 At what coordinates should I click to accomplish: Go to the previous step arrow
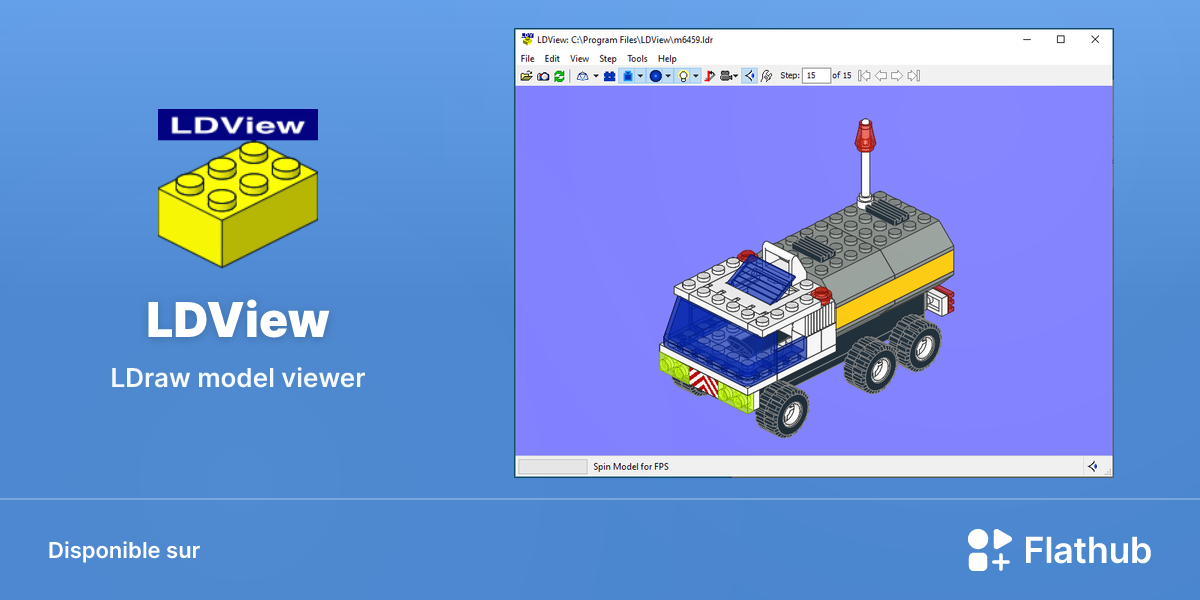881,76
